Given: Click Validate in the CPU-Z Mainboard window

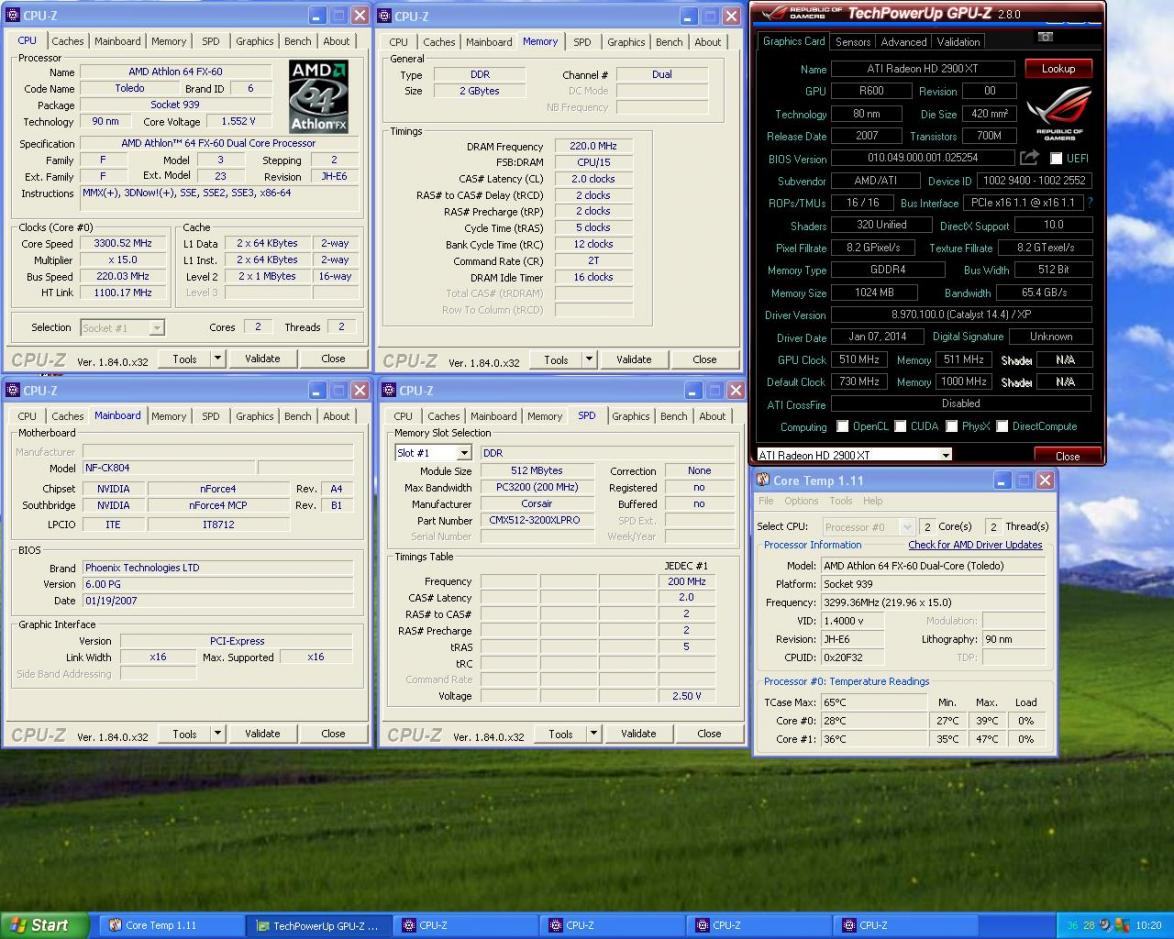Looking at the screenshot, I should (262, 734).
